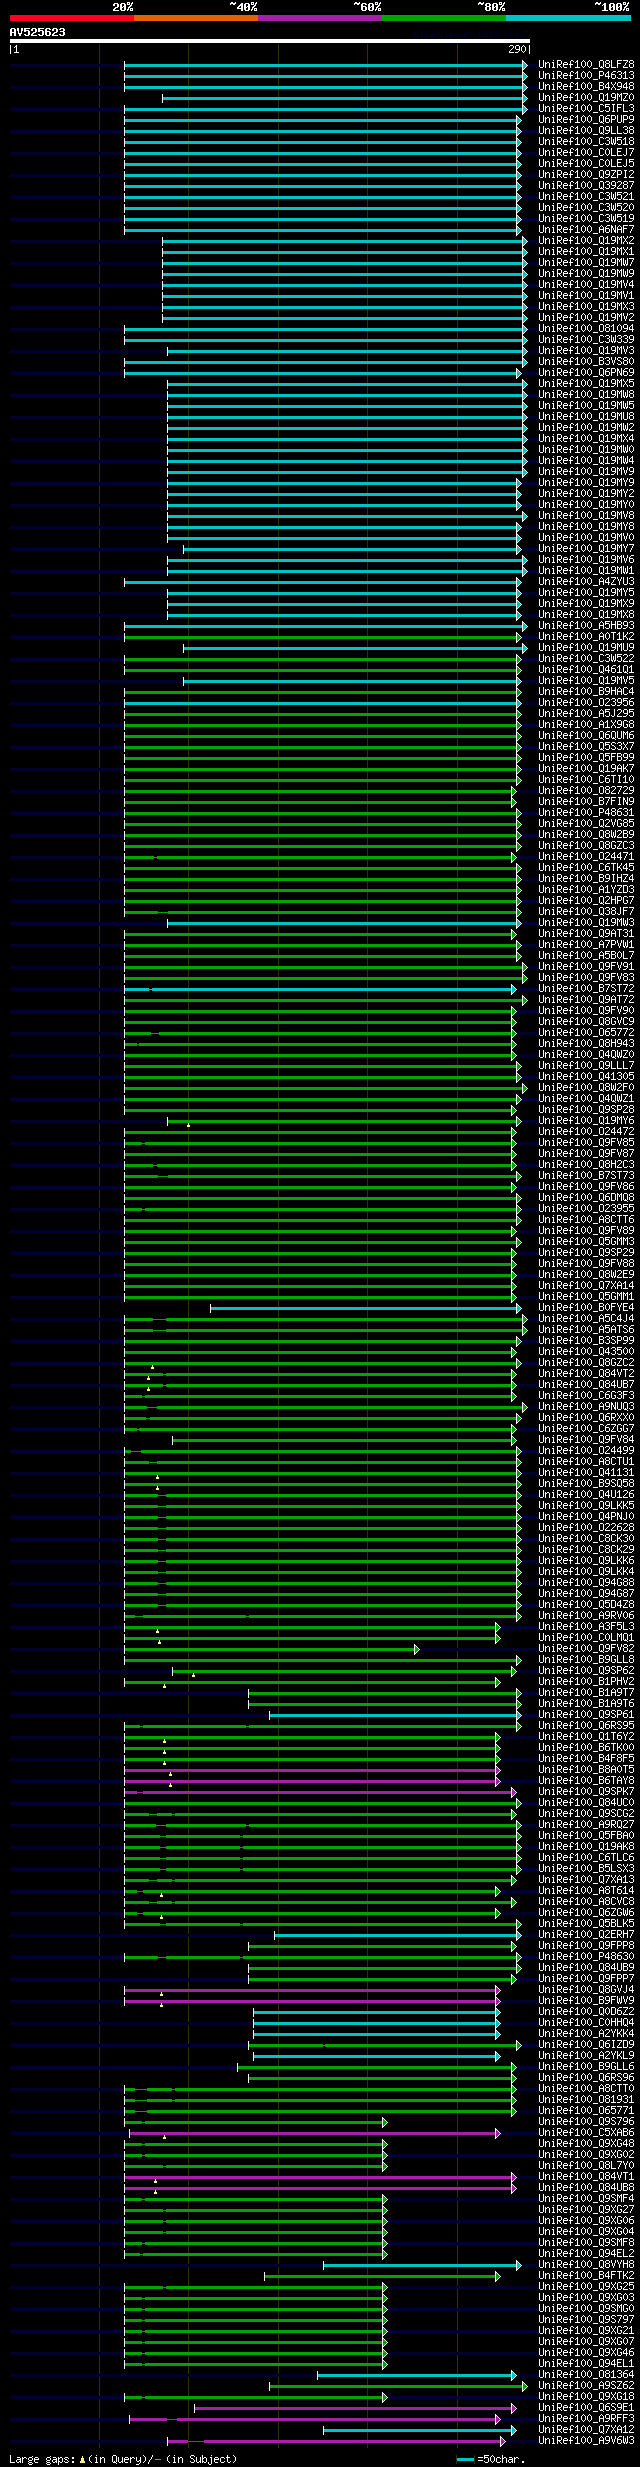The width and height of the screenshot is (640, 2467).
Task: Click the cyan segment of the identity legend
Action: click(568, 18)
